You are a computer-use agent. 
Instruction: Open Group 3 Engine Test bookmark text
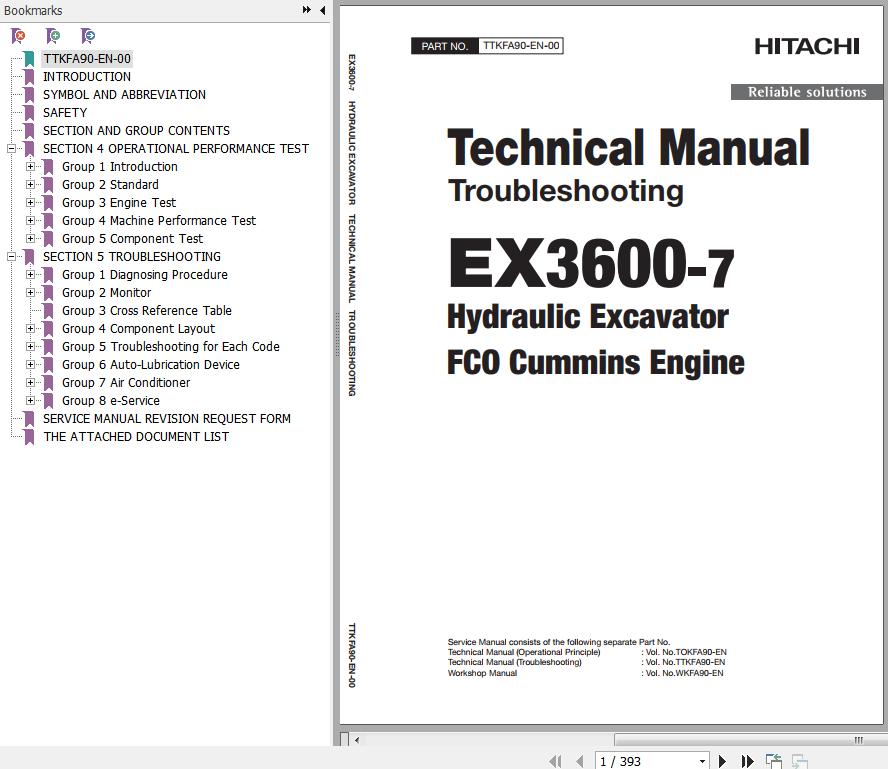tap(119, 203)
